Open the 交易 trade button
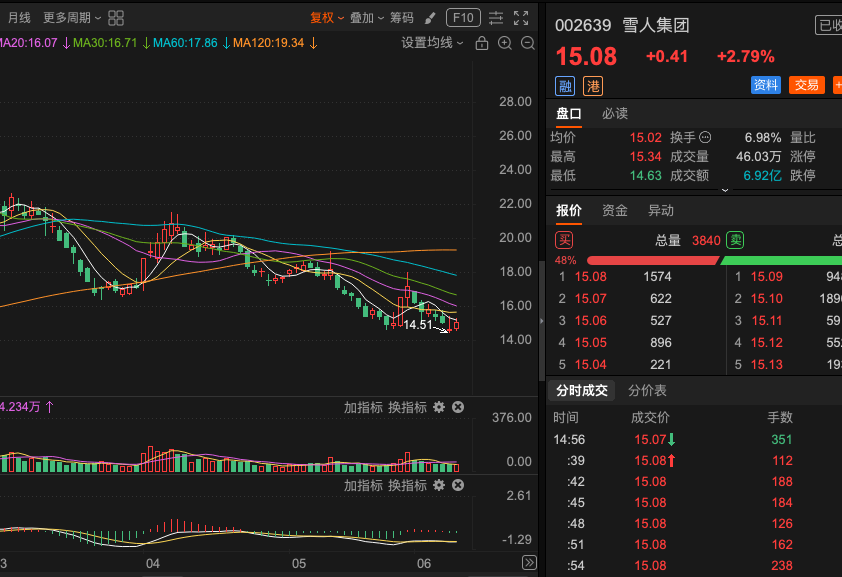 (807, 85)
